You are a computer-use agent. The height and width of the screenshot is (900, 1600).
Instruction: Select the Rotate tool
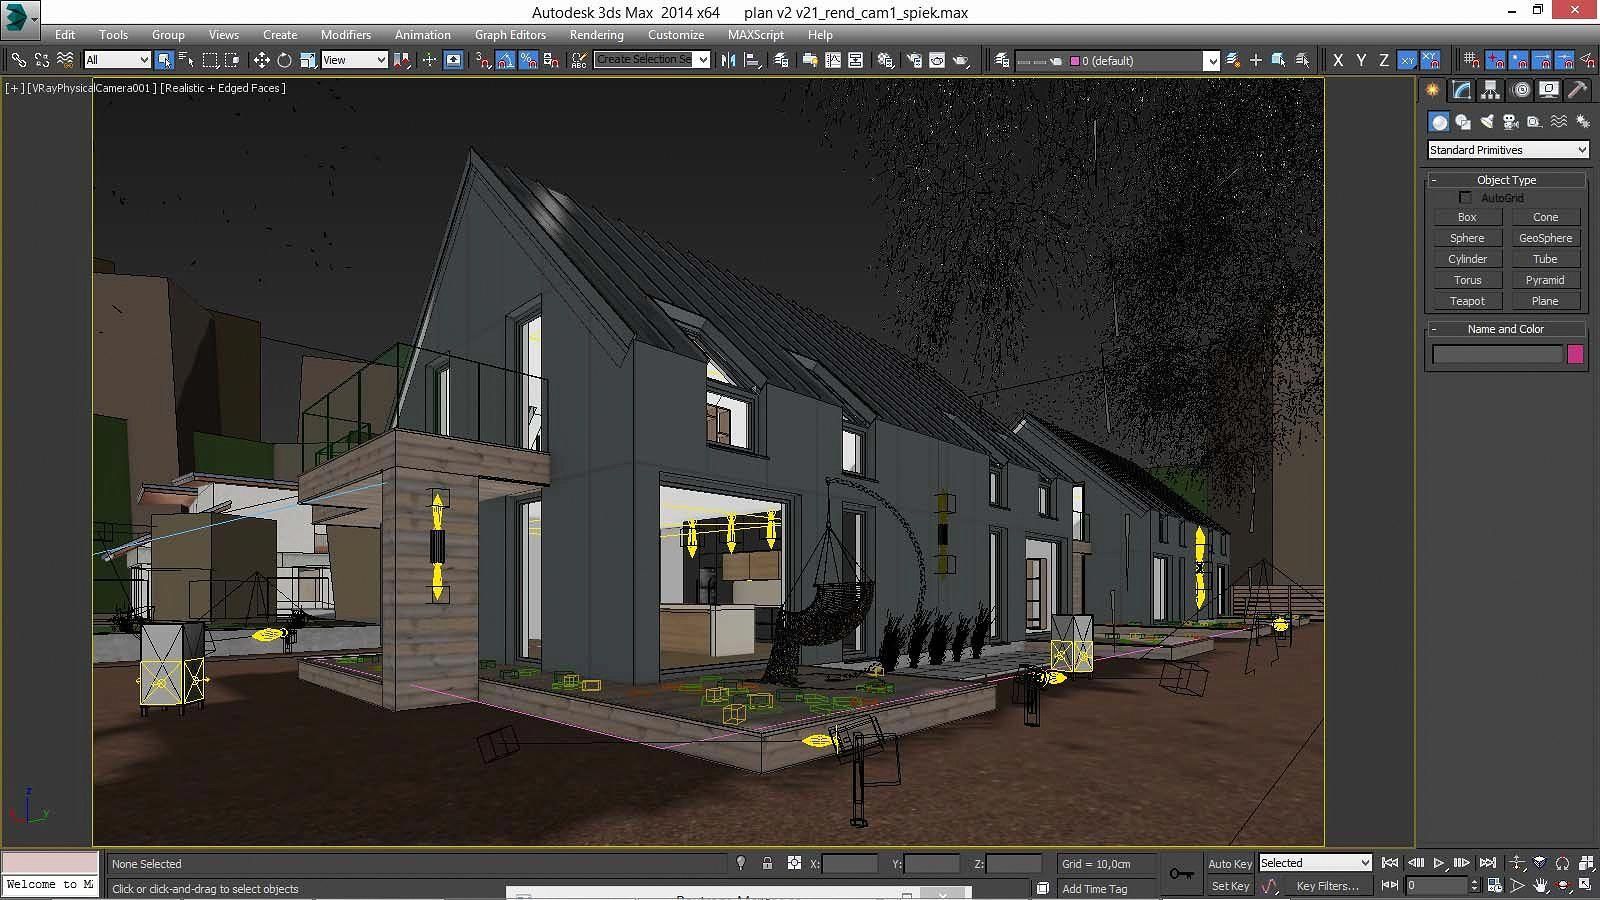tap(285, 60)
